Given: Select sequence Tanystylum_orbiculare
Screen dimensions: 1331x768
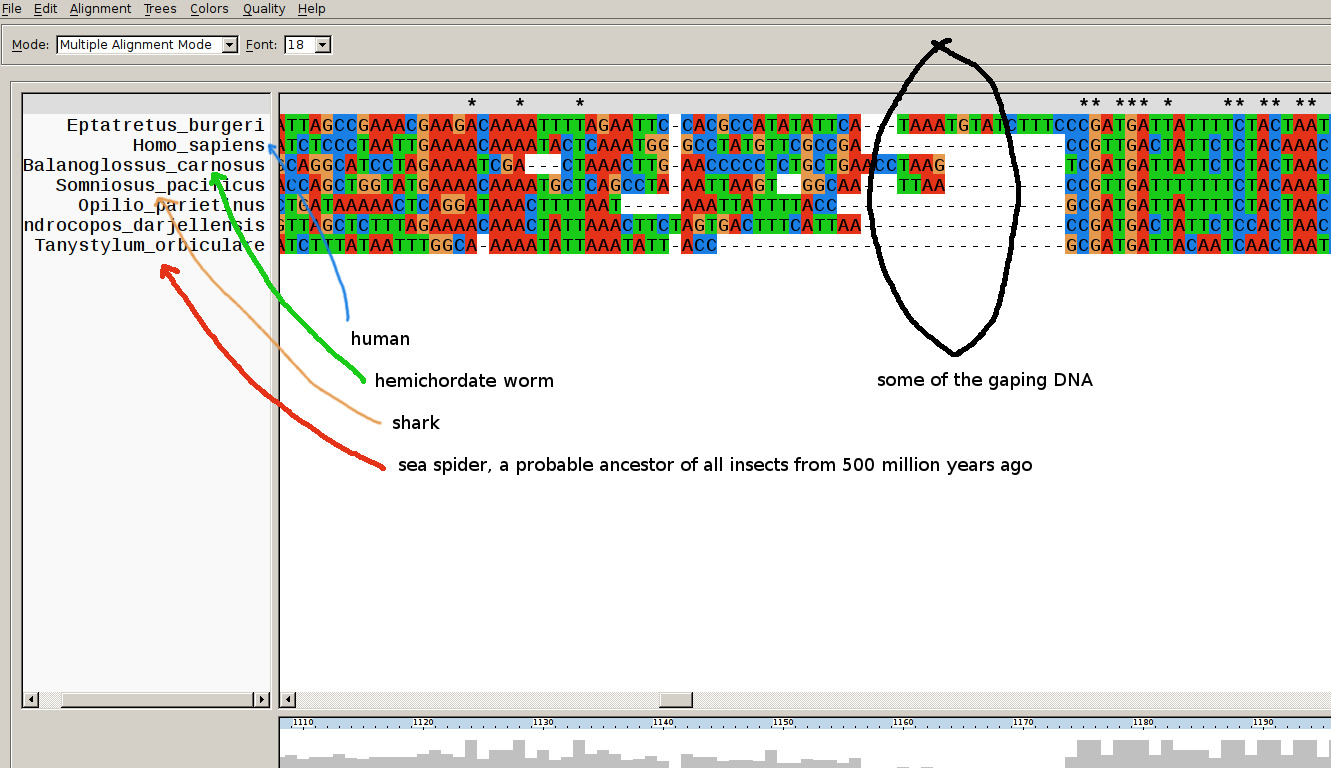Looking at the screenshot, I should 150,245.
